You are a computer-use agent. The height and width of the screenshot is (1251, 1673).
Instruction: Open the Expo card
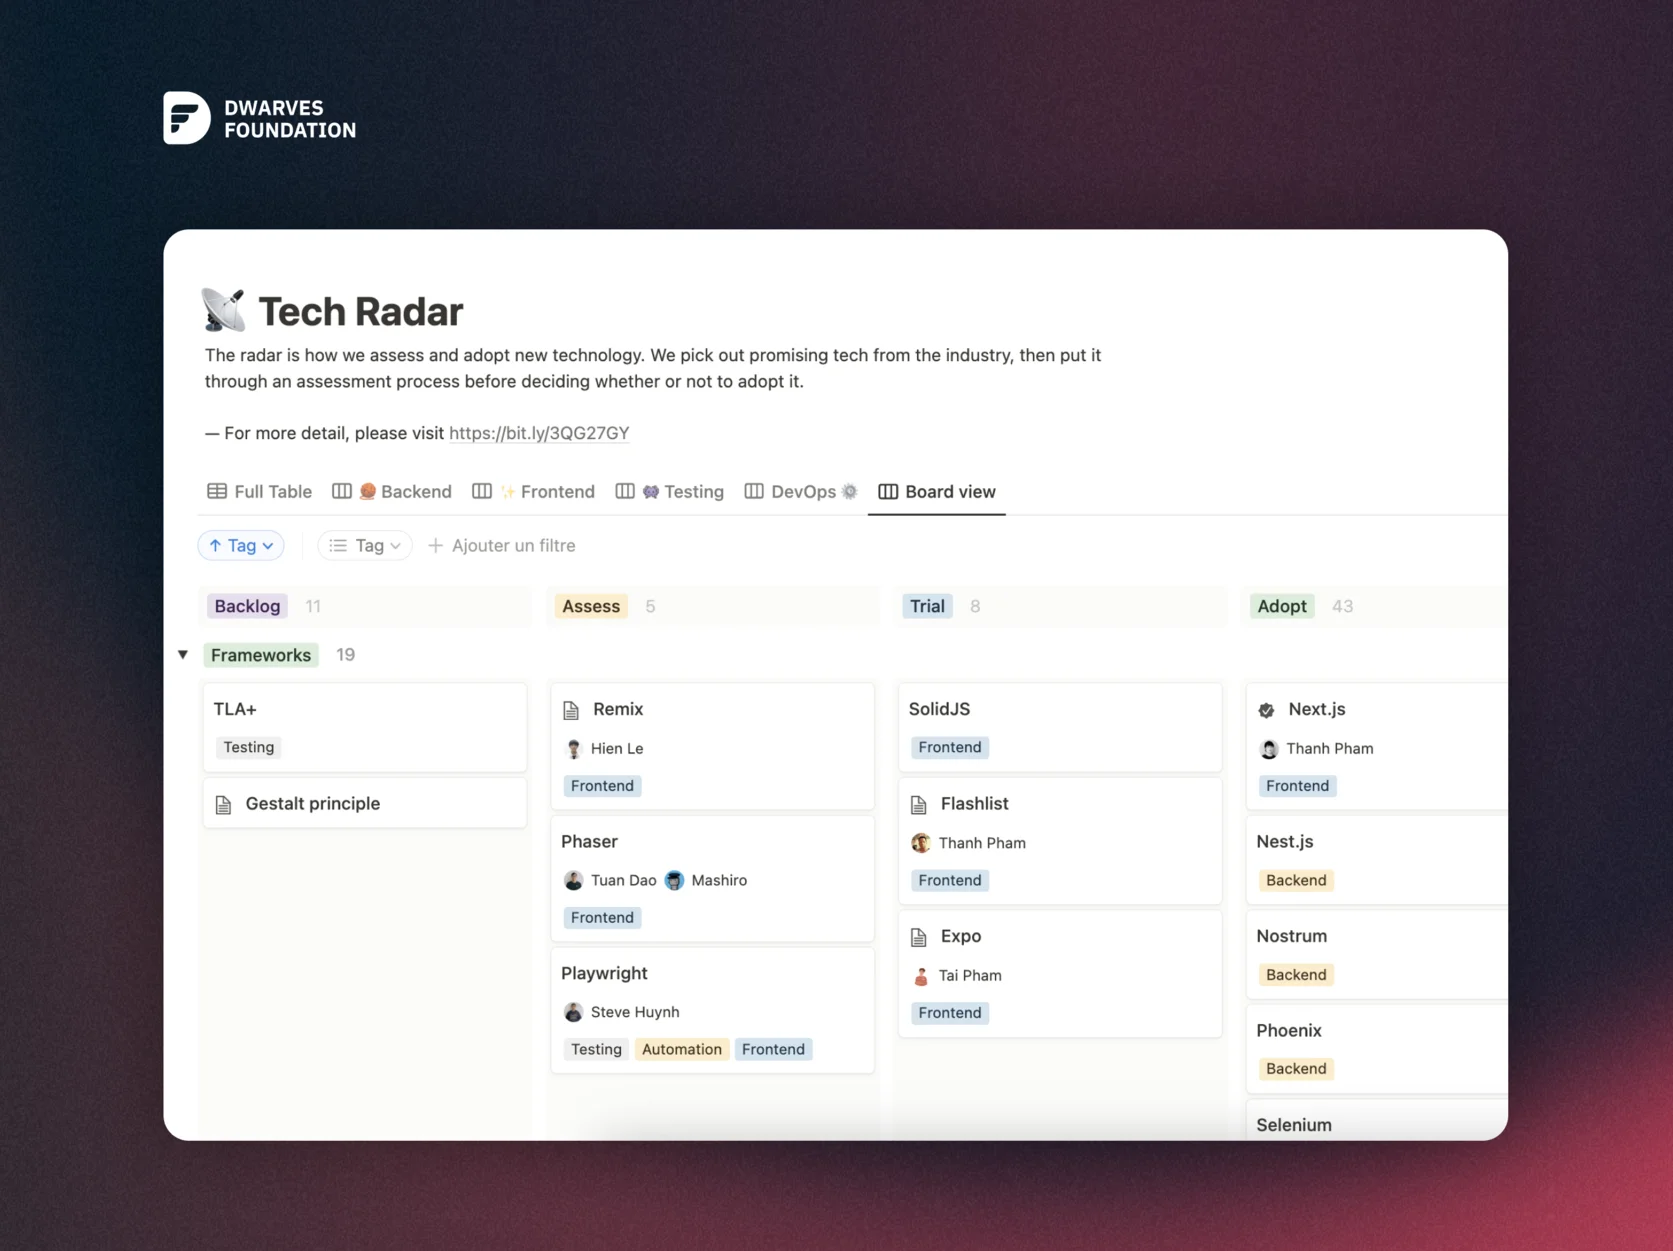(1060, 973)
